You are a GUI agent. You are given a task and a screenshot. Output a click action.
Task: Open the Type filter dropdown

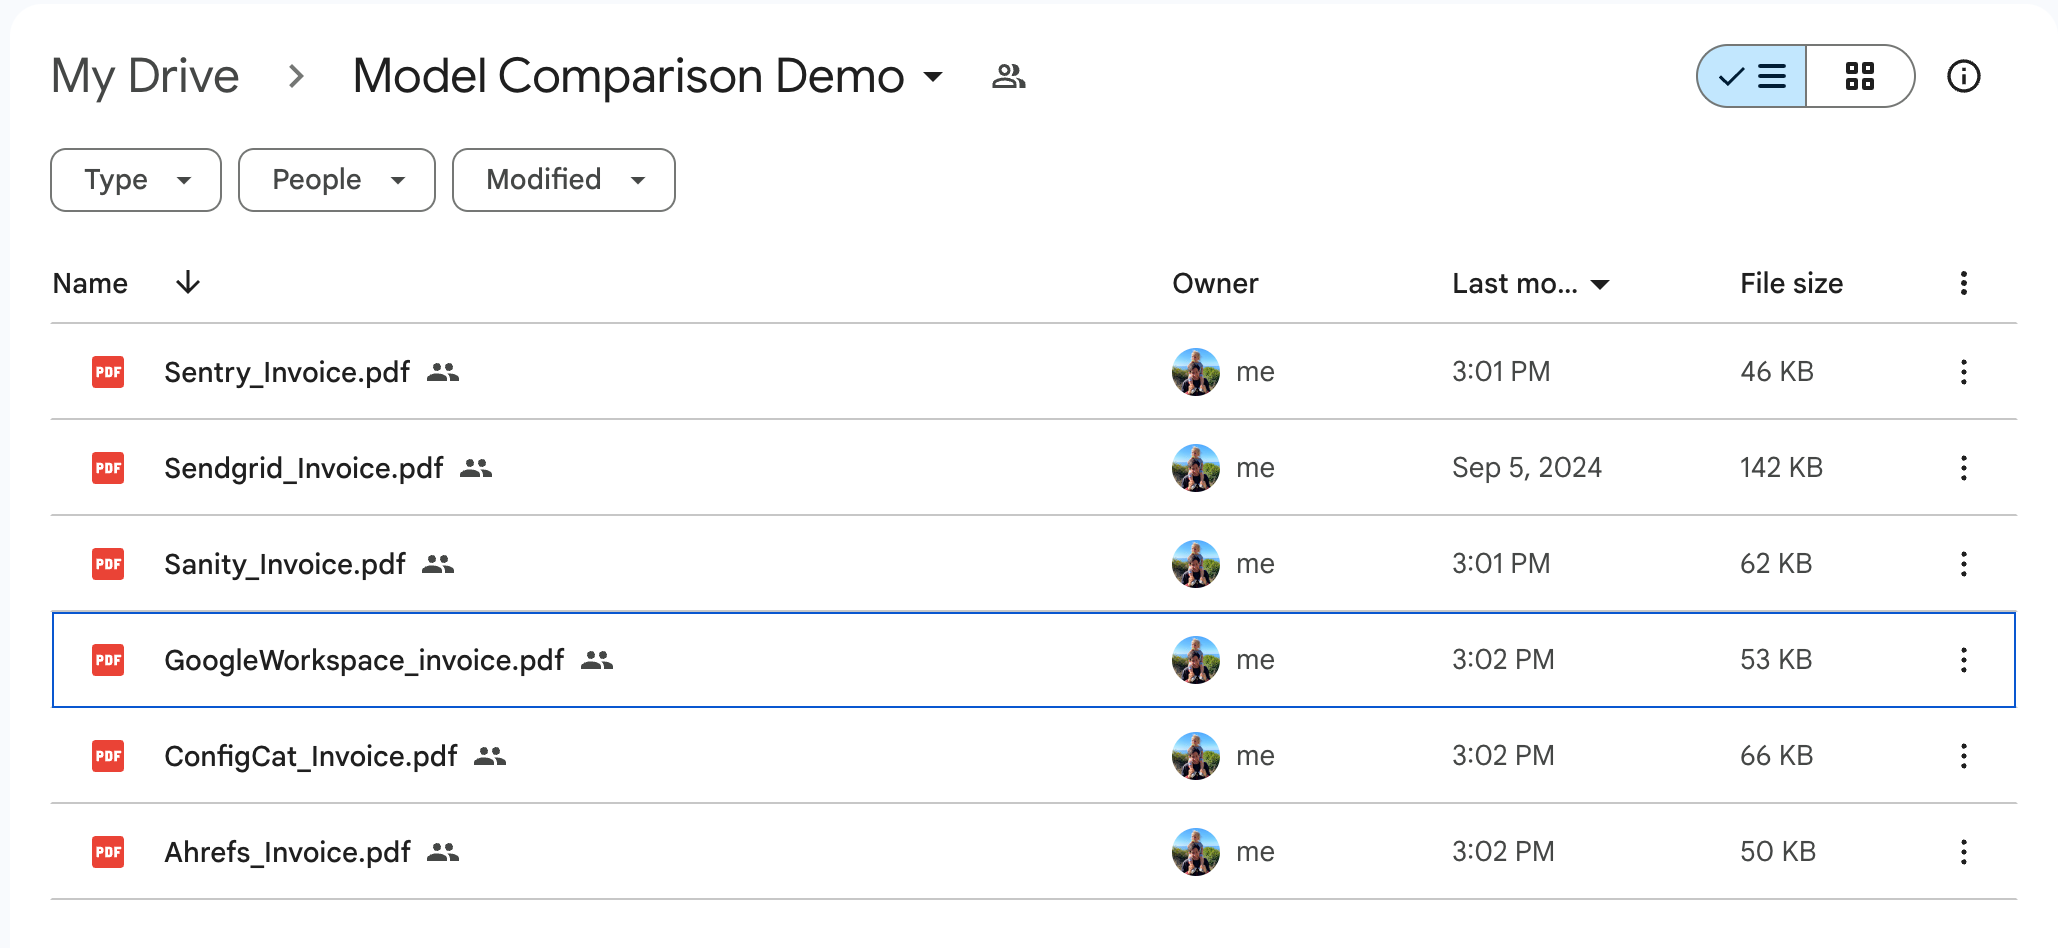136,180
